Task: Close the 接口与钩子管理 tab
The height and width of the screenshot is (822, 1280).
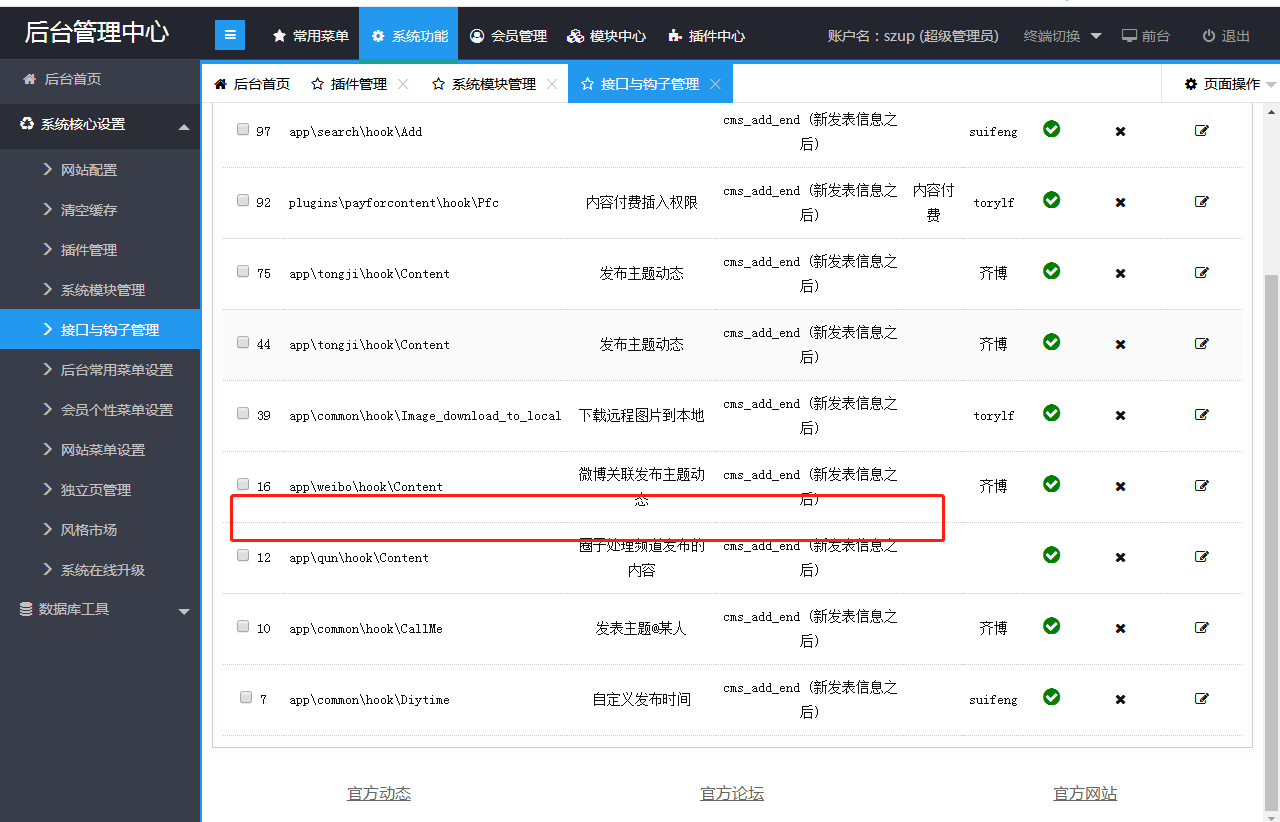Action: pos(715,84)
